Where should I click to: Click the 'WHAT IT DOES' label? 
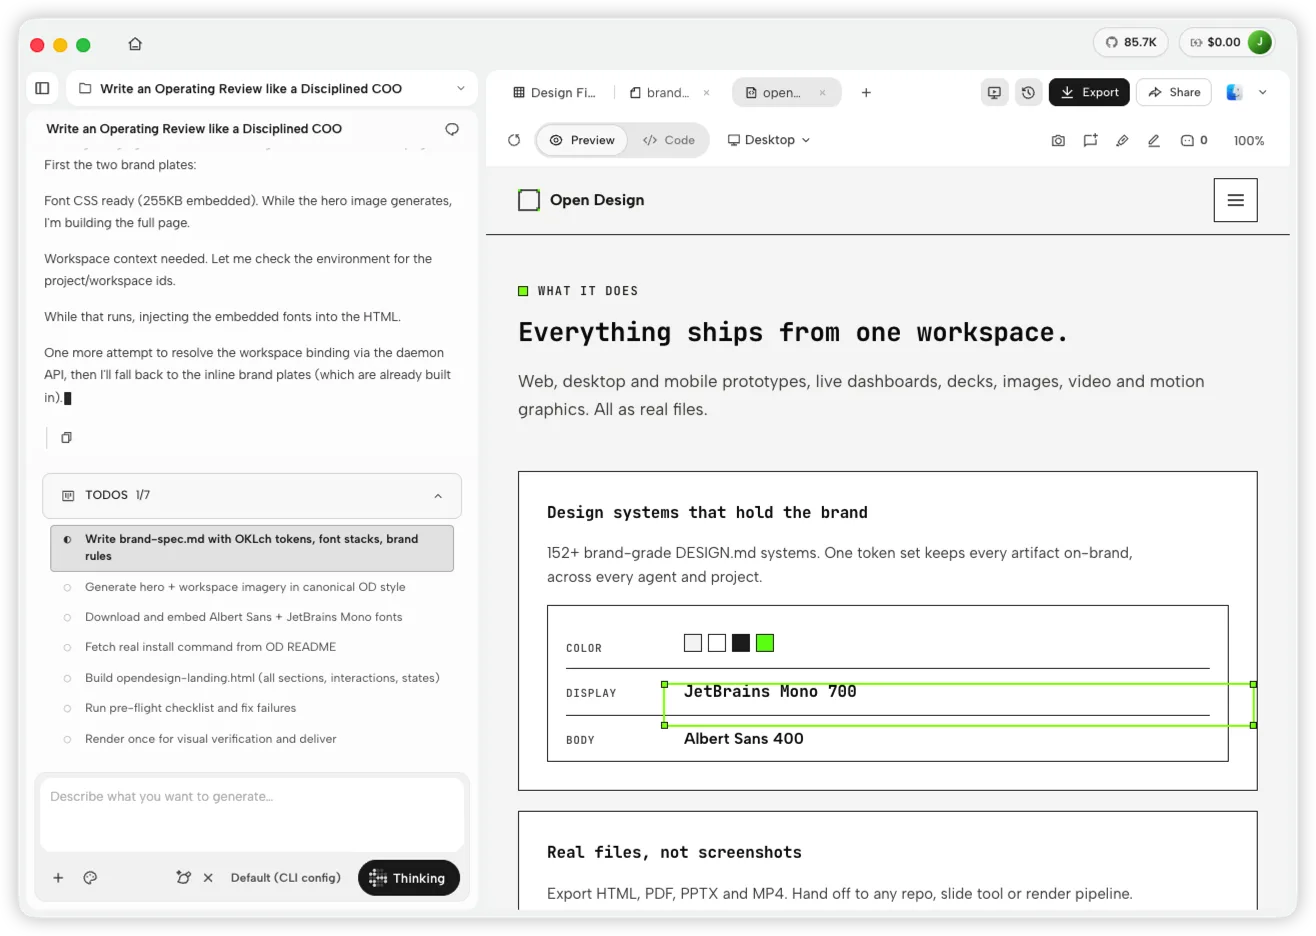(x=588, y=291)
